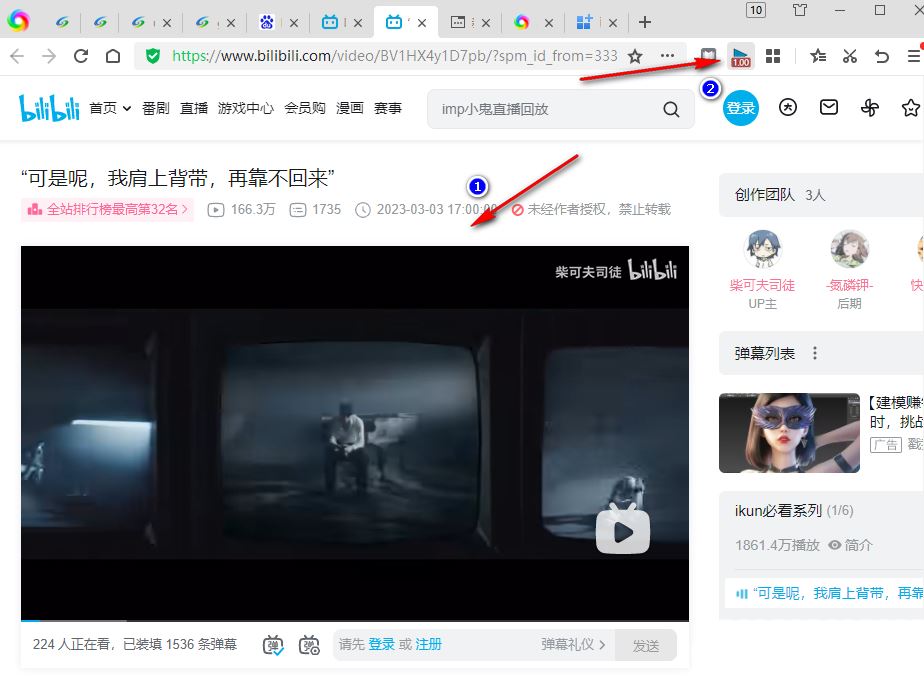Open danmaku list options dots
Screen dimensions: 924x676
[x=815, y=353]
